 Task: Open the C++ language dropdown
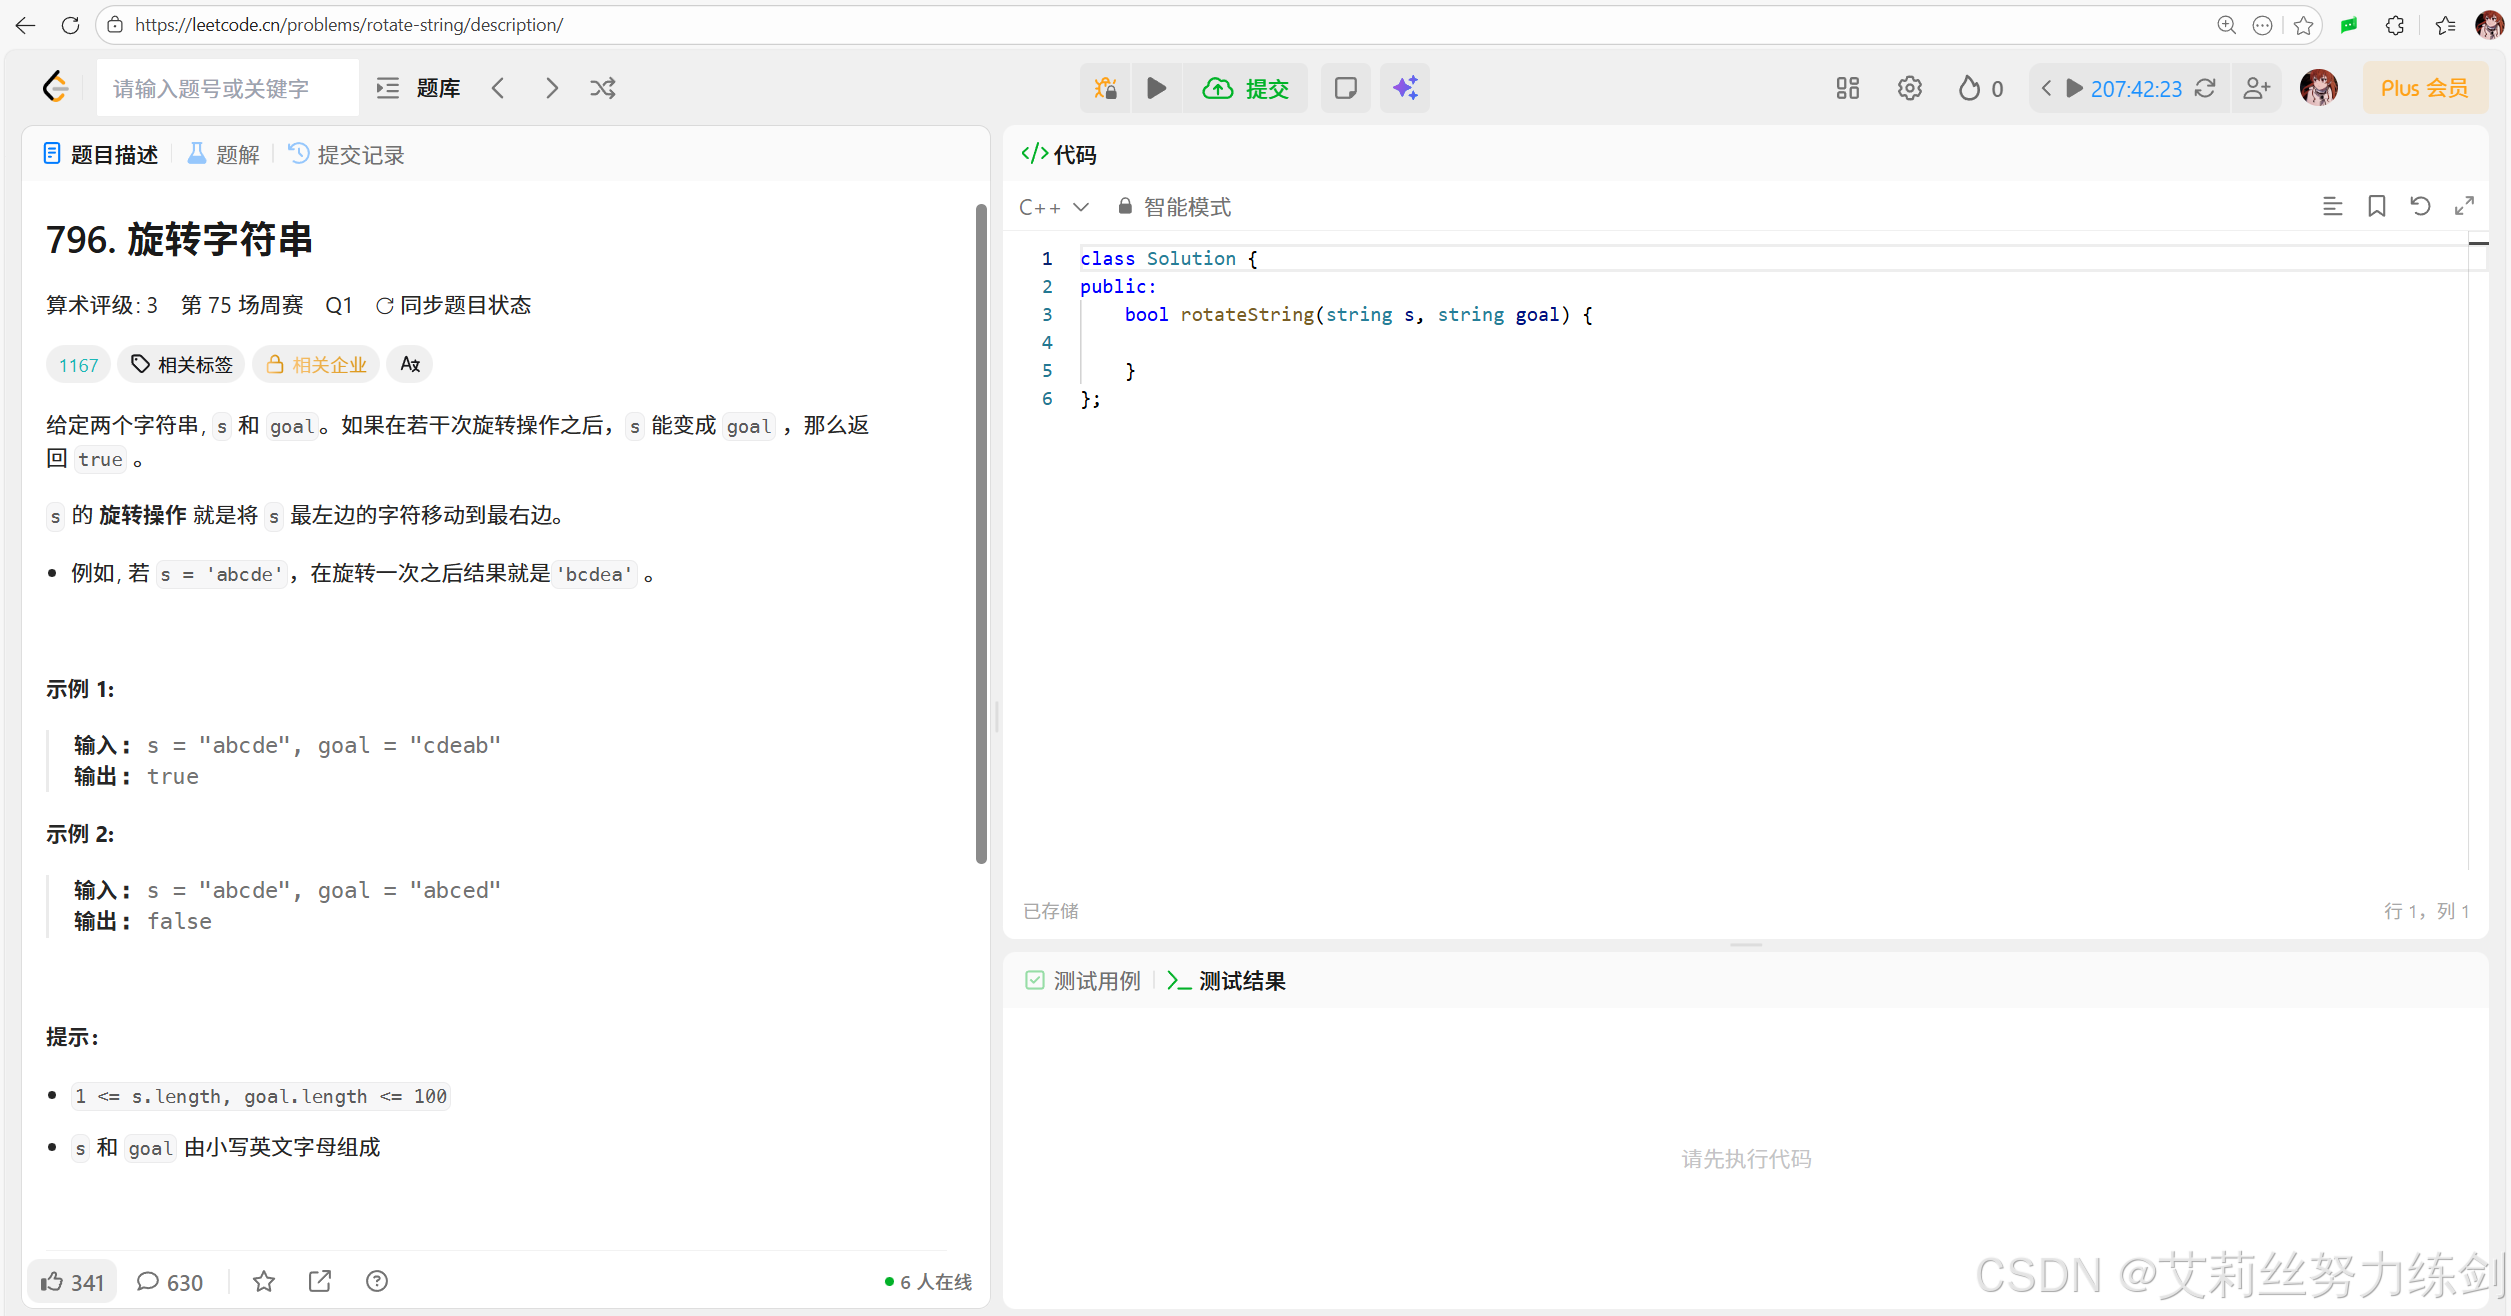[x=1053, y=207]
